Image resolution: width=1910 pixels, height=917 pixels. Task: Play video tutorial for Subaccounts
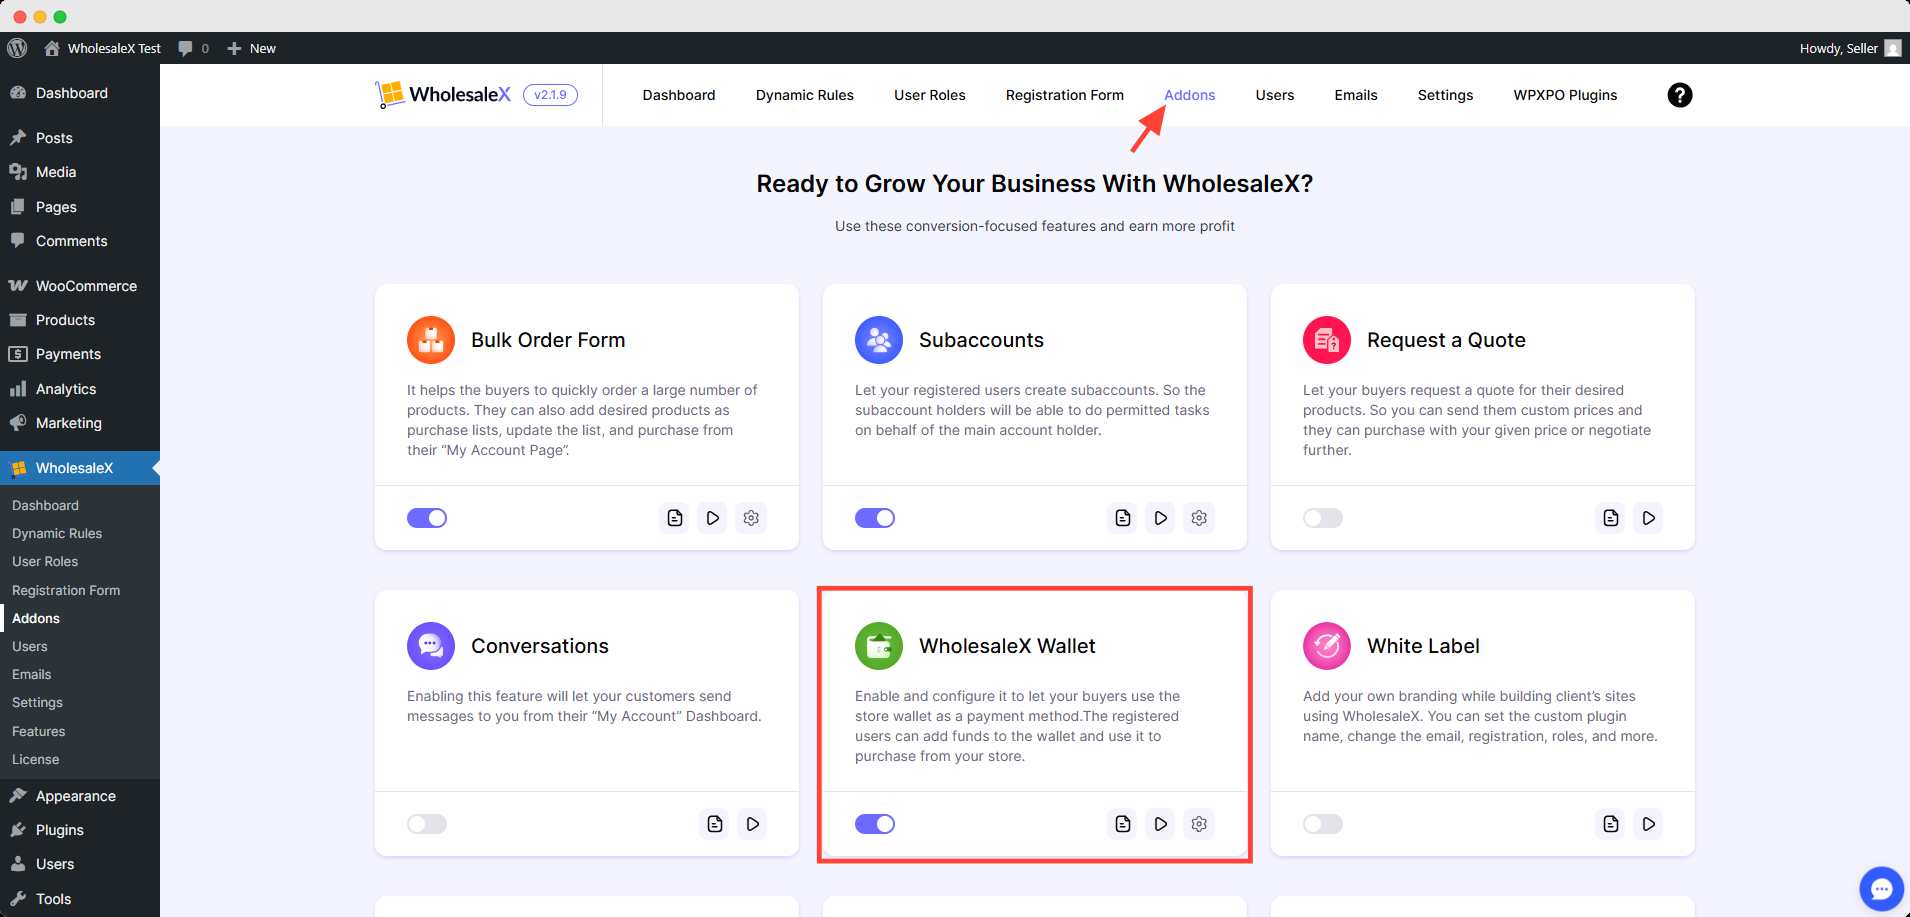[x=1161, y=518]
